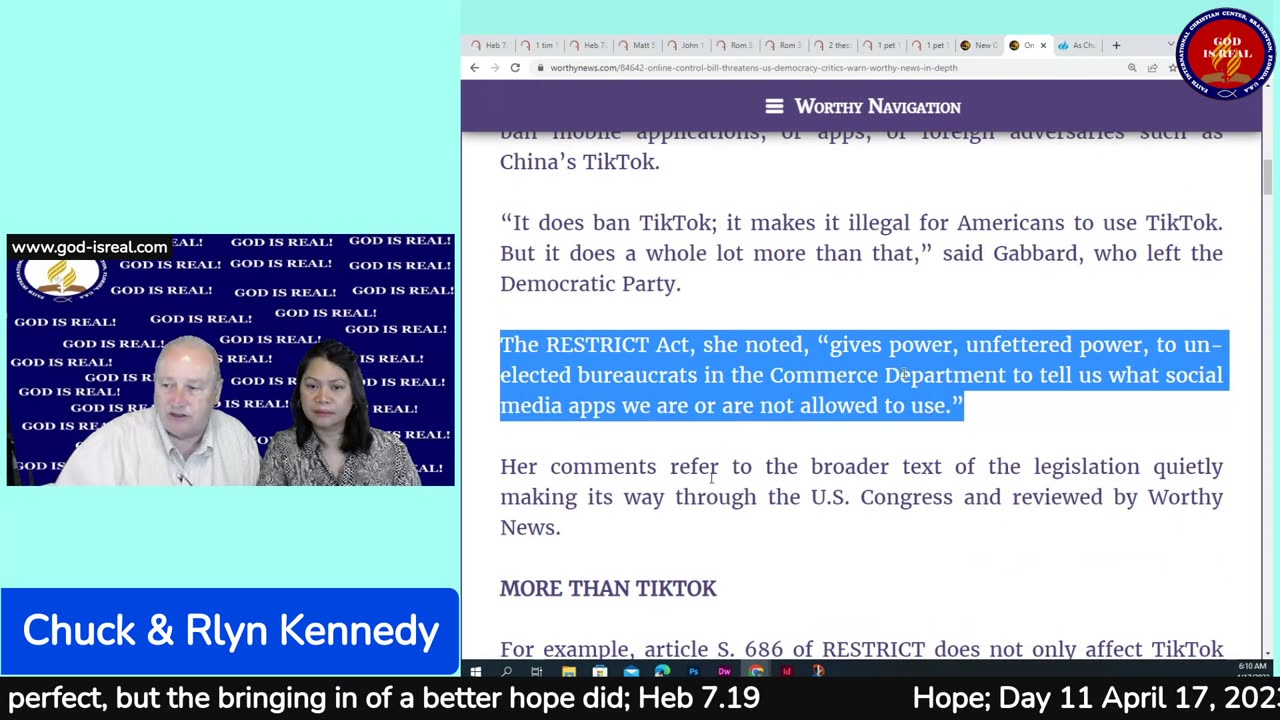The image size is (1280, 720).
Task: Launch Dreamweaver from the taskbar
Action: point(724,671)
